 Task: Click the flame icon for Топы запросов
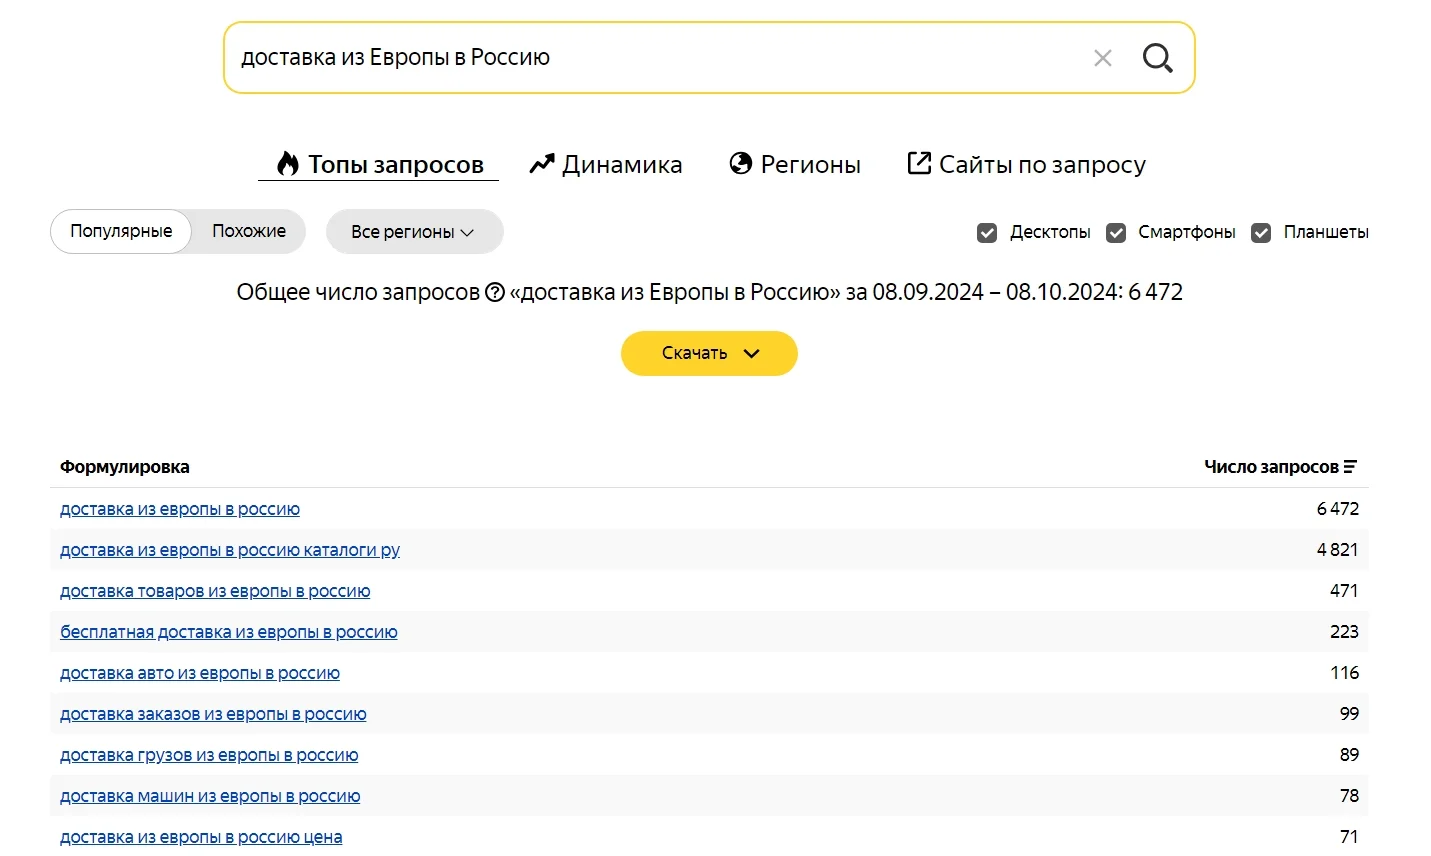(x=288, y=164)
